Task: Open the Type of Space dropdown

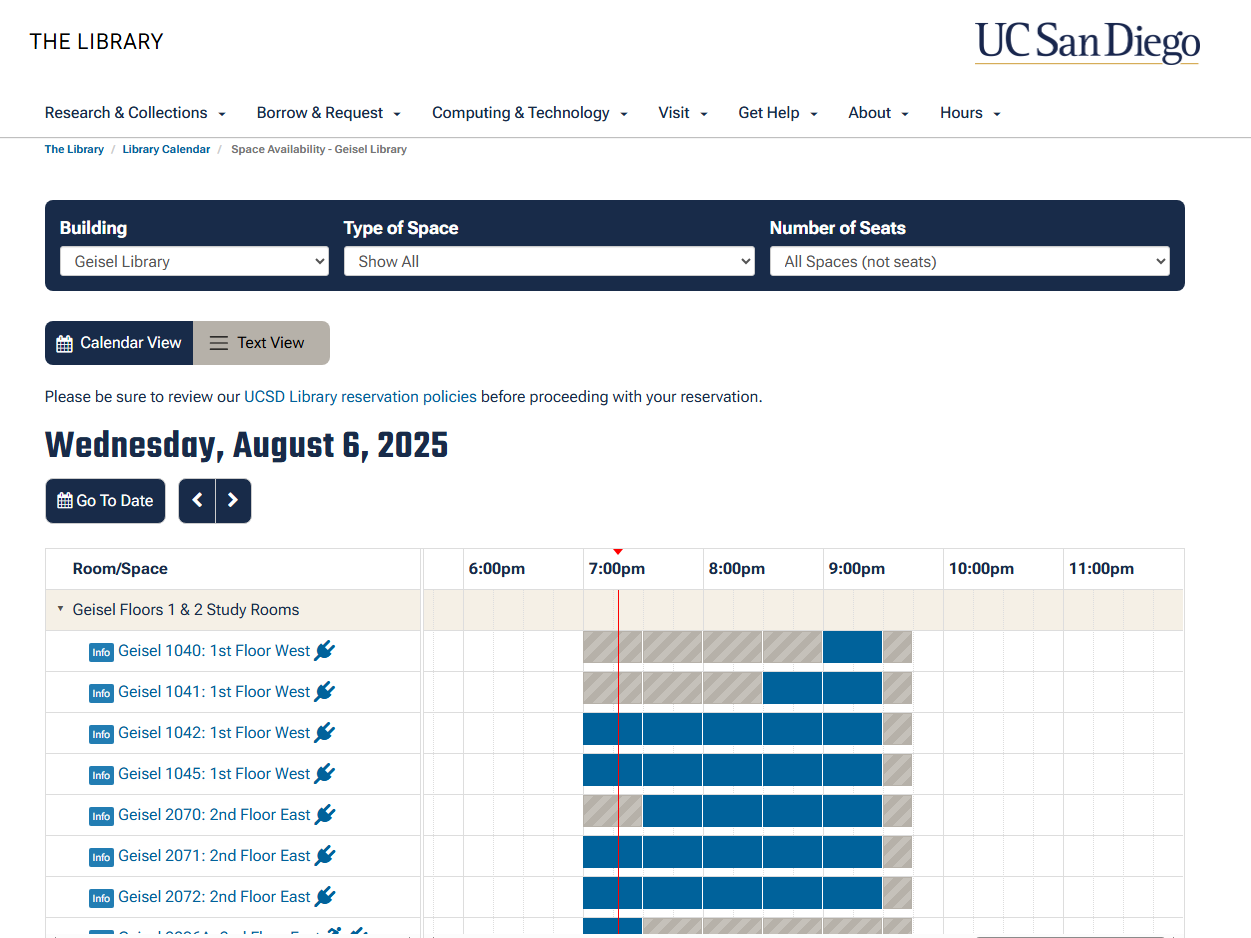Action: (549, 262)
